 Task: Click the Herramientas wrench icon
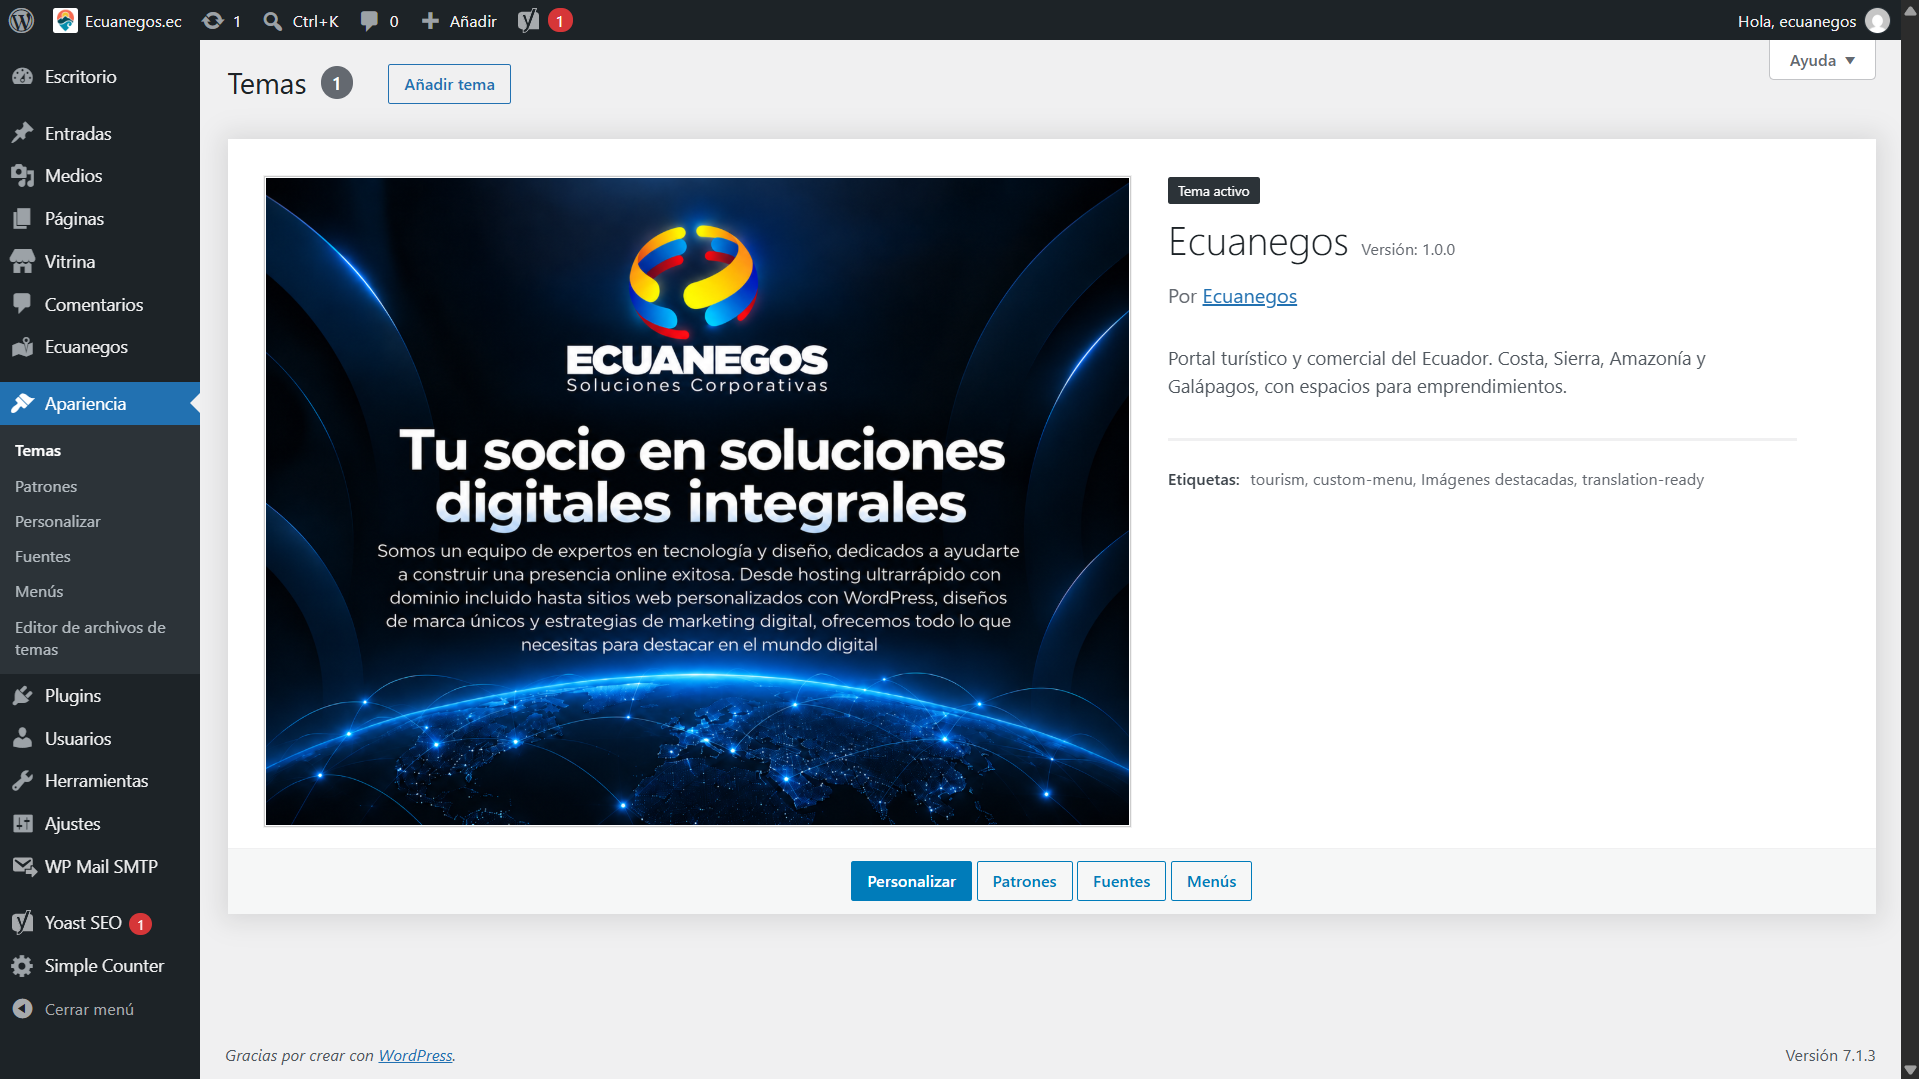click(x=22, y=781)
